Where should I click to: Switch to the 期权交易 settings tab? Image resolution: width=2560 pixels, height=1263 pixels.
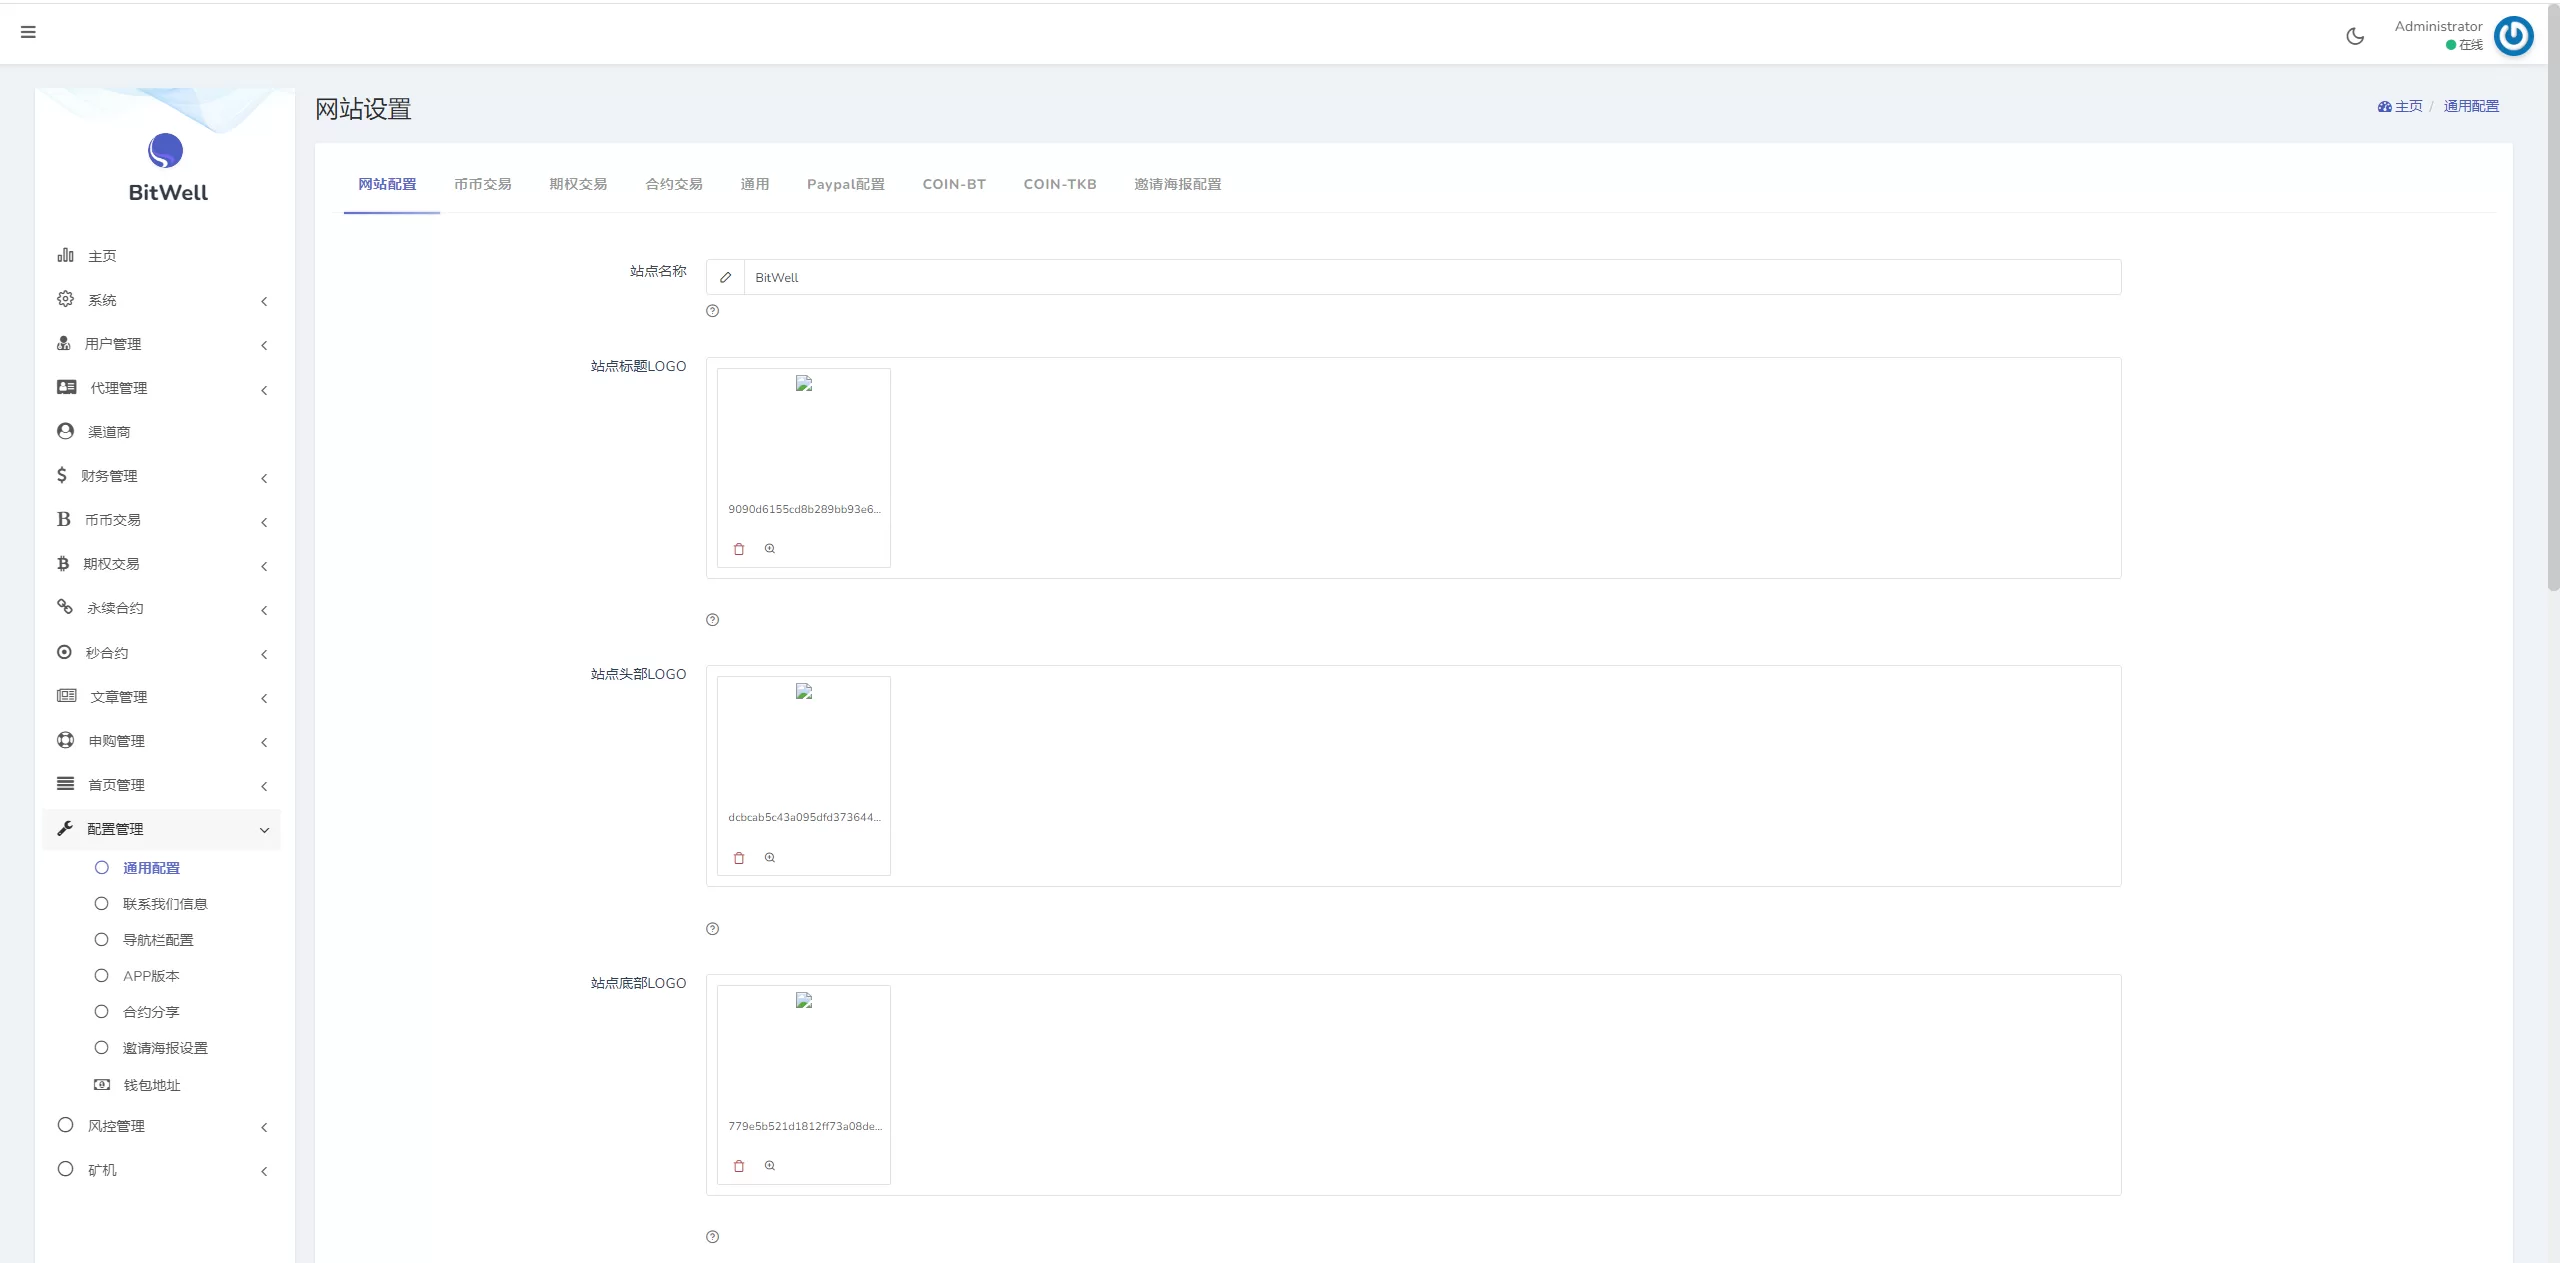coord(578,184)
